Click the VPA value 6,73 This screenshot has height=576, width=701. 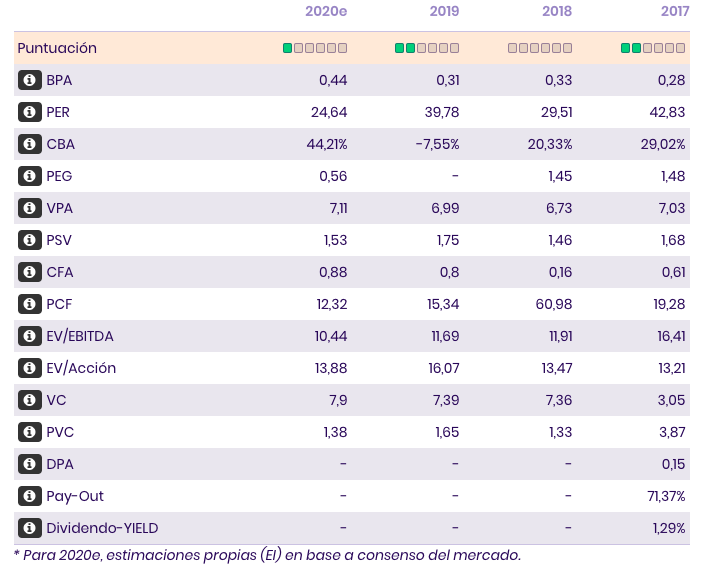point(559,208)
